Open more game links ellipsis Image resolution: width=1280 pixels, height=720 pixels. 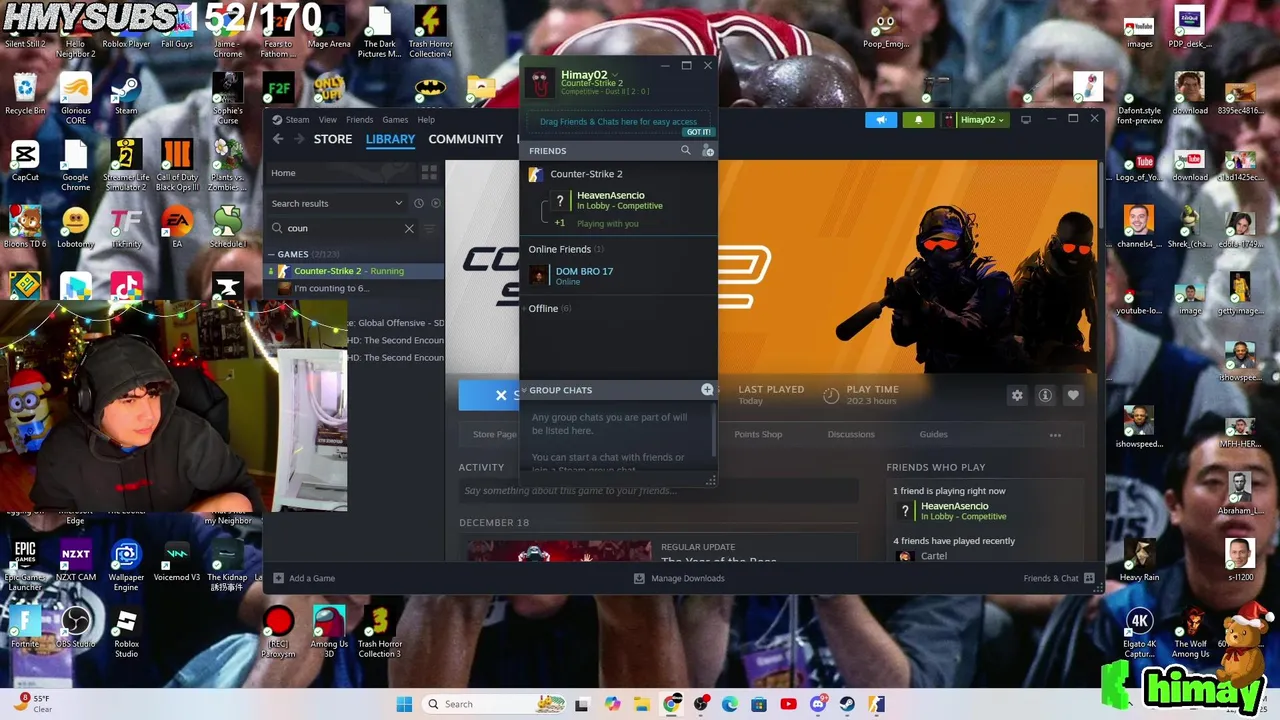tap(1055, 434)
